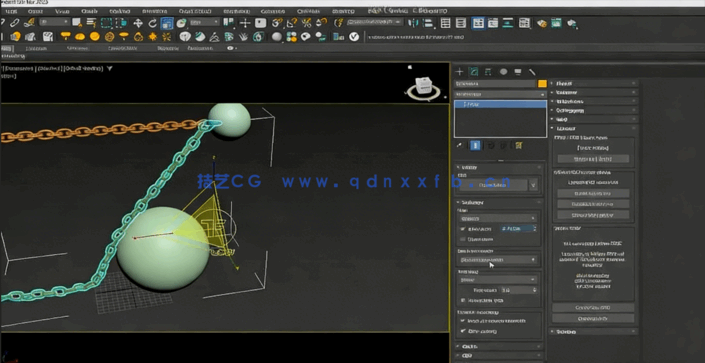Open the Rendering menu
Screen dimensions: 705x363
(237, 11)
